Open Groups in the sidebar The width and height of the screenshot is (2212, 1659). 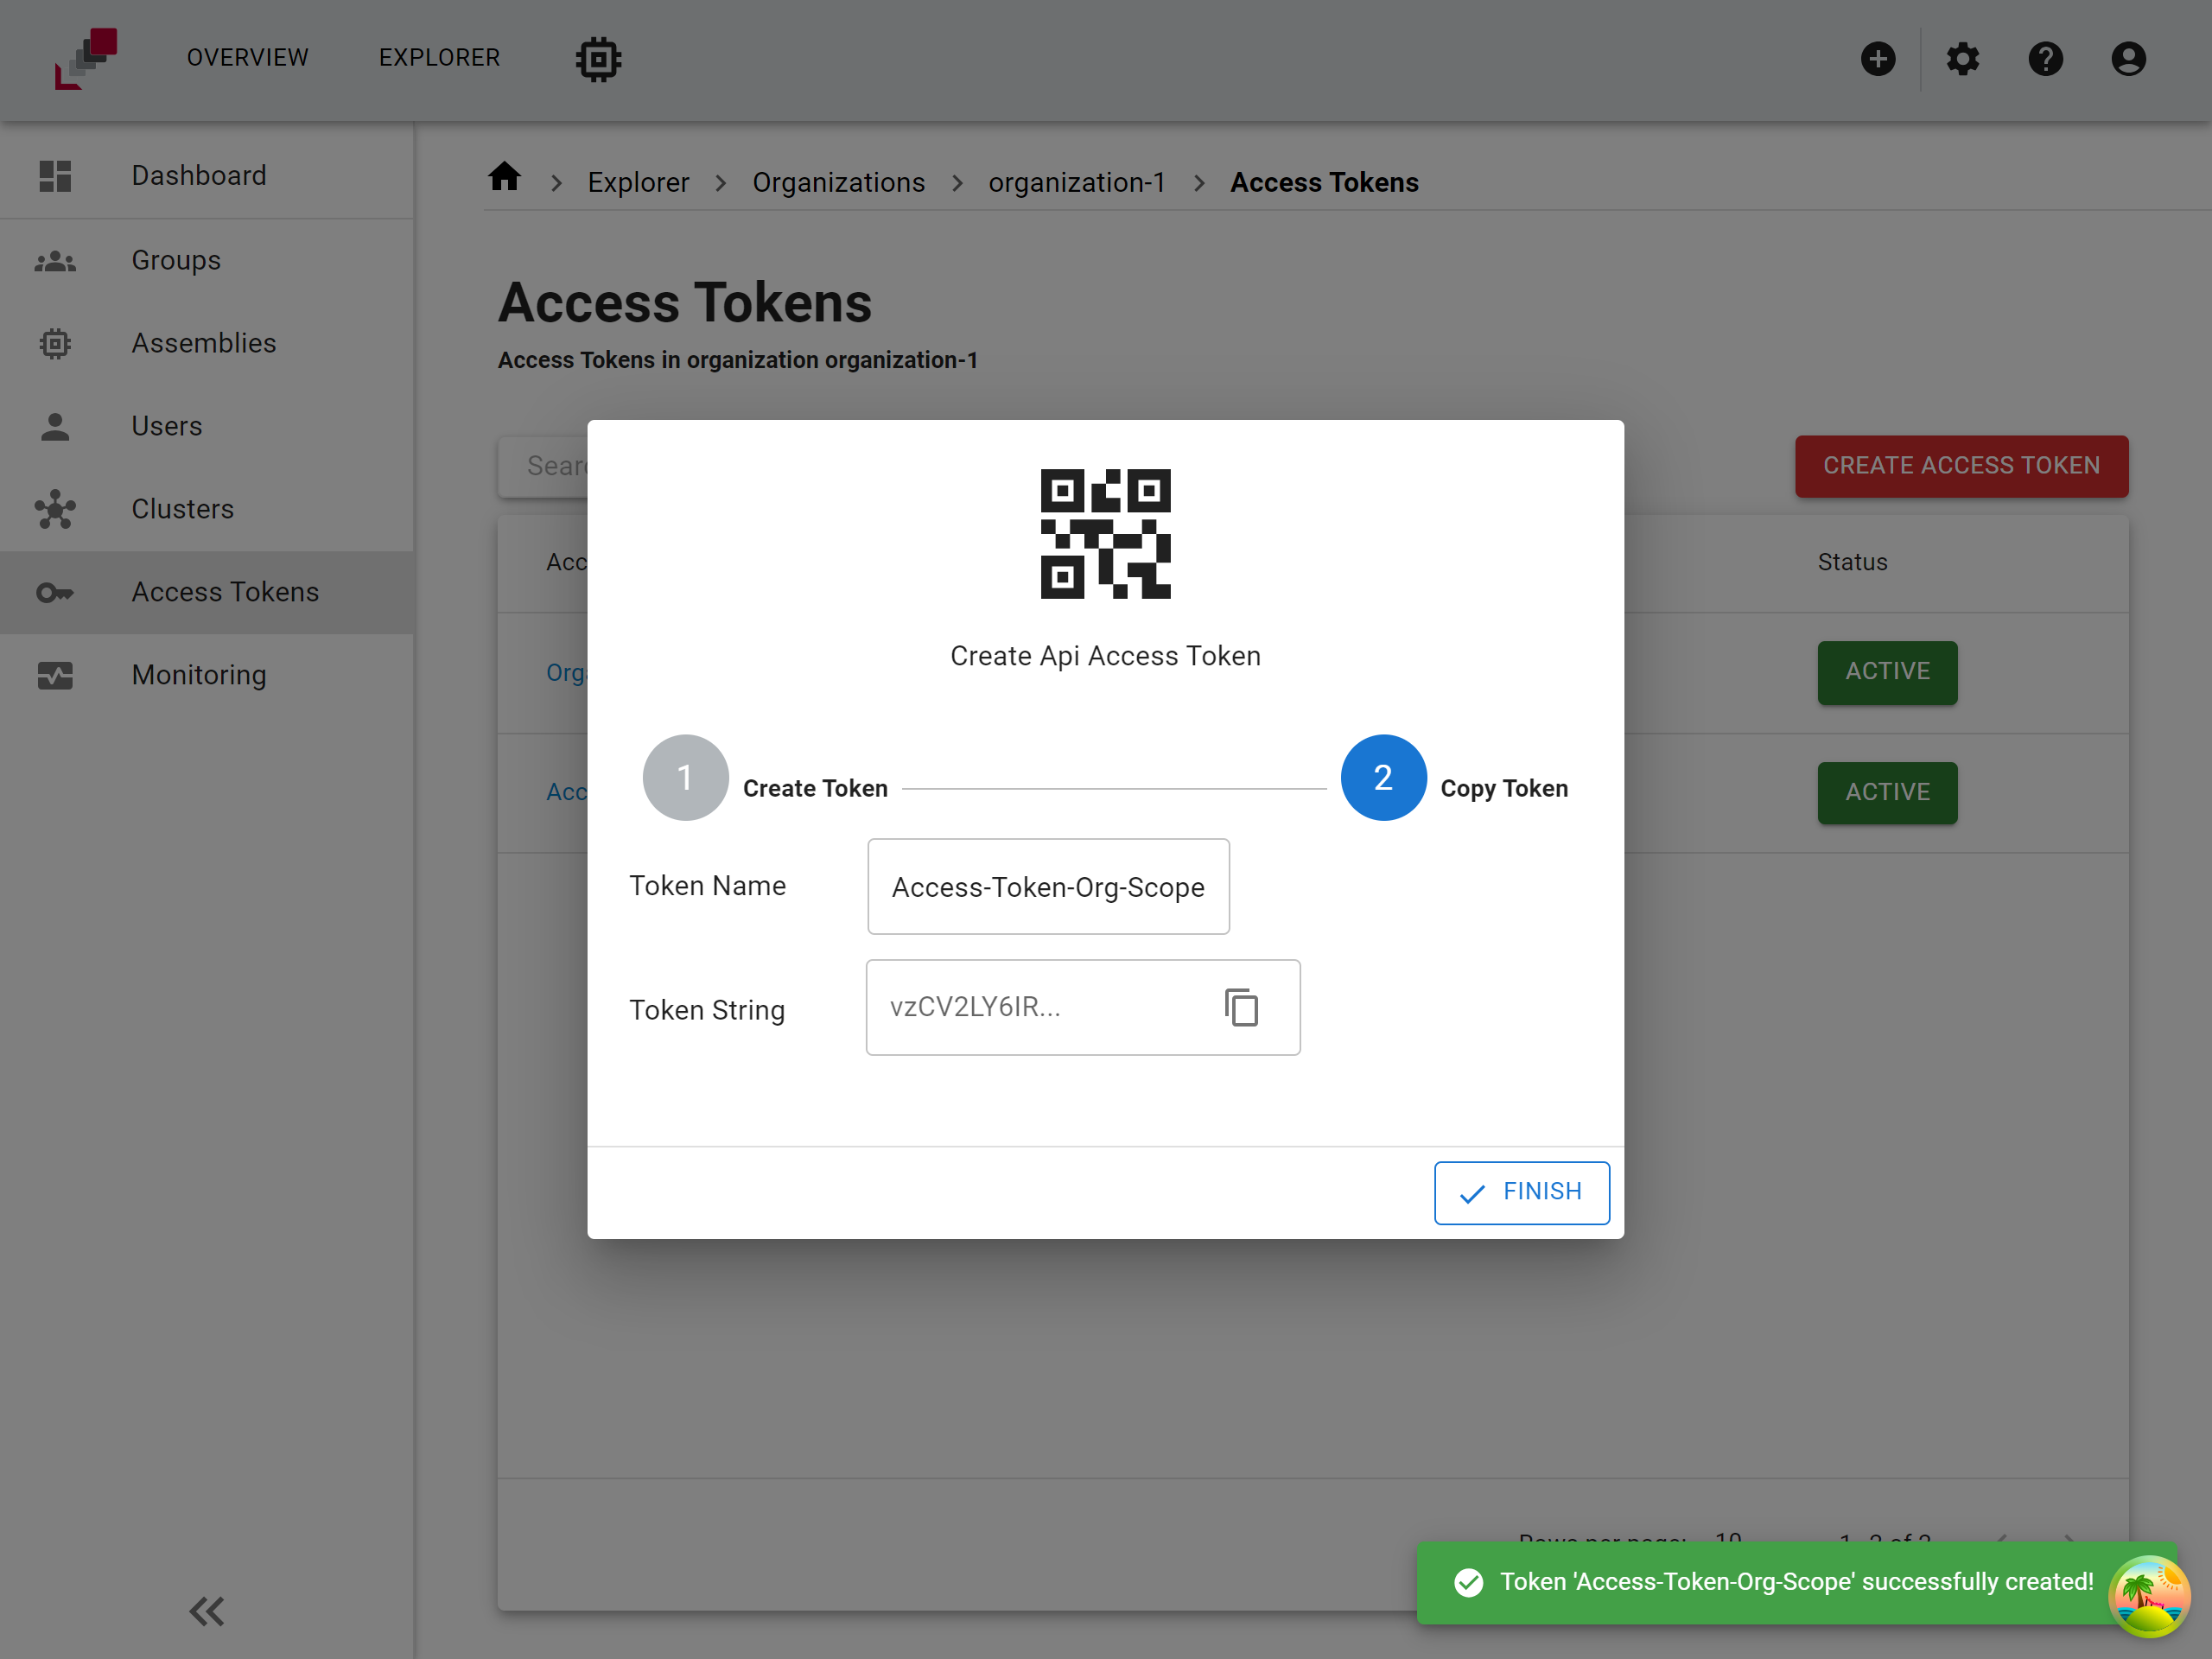point(207,260)
